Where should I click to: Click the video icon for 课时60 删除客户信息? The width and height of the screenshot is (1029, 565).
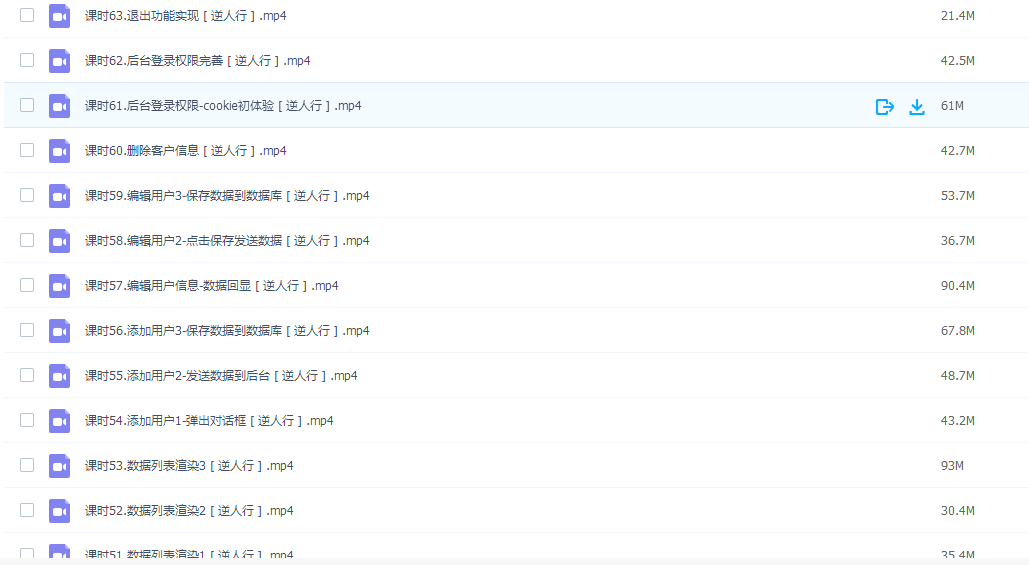coord(60,151)
